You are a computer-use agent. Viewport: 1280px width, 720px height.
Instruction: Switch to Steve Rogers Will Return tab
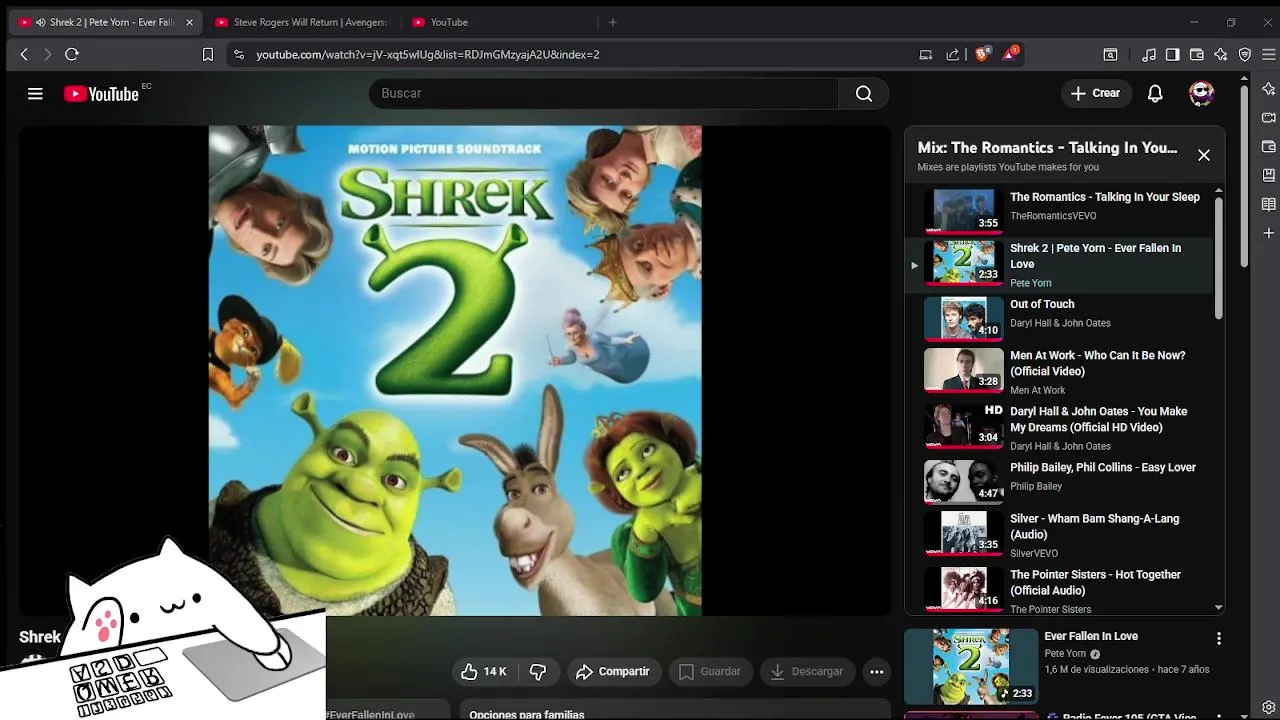tap(301, 22)
